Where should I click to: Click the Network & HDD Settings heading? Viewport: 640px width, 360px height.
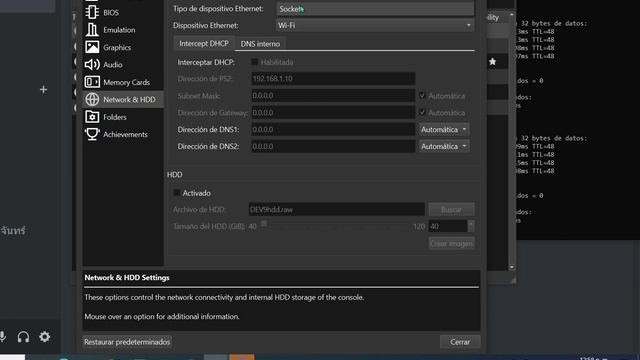click(x=127, y=278)
